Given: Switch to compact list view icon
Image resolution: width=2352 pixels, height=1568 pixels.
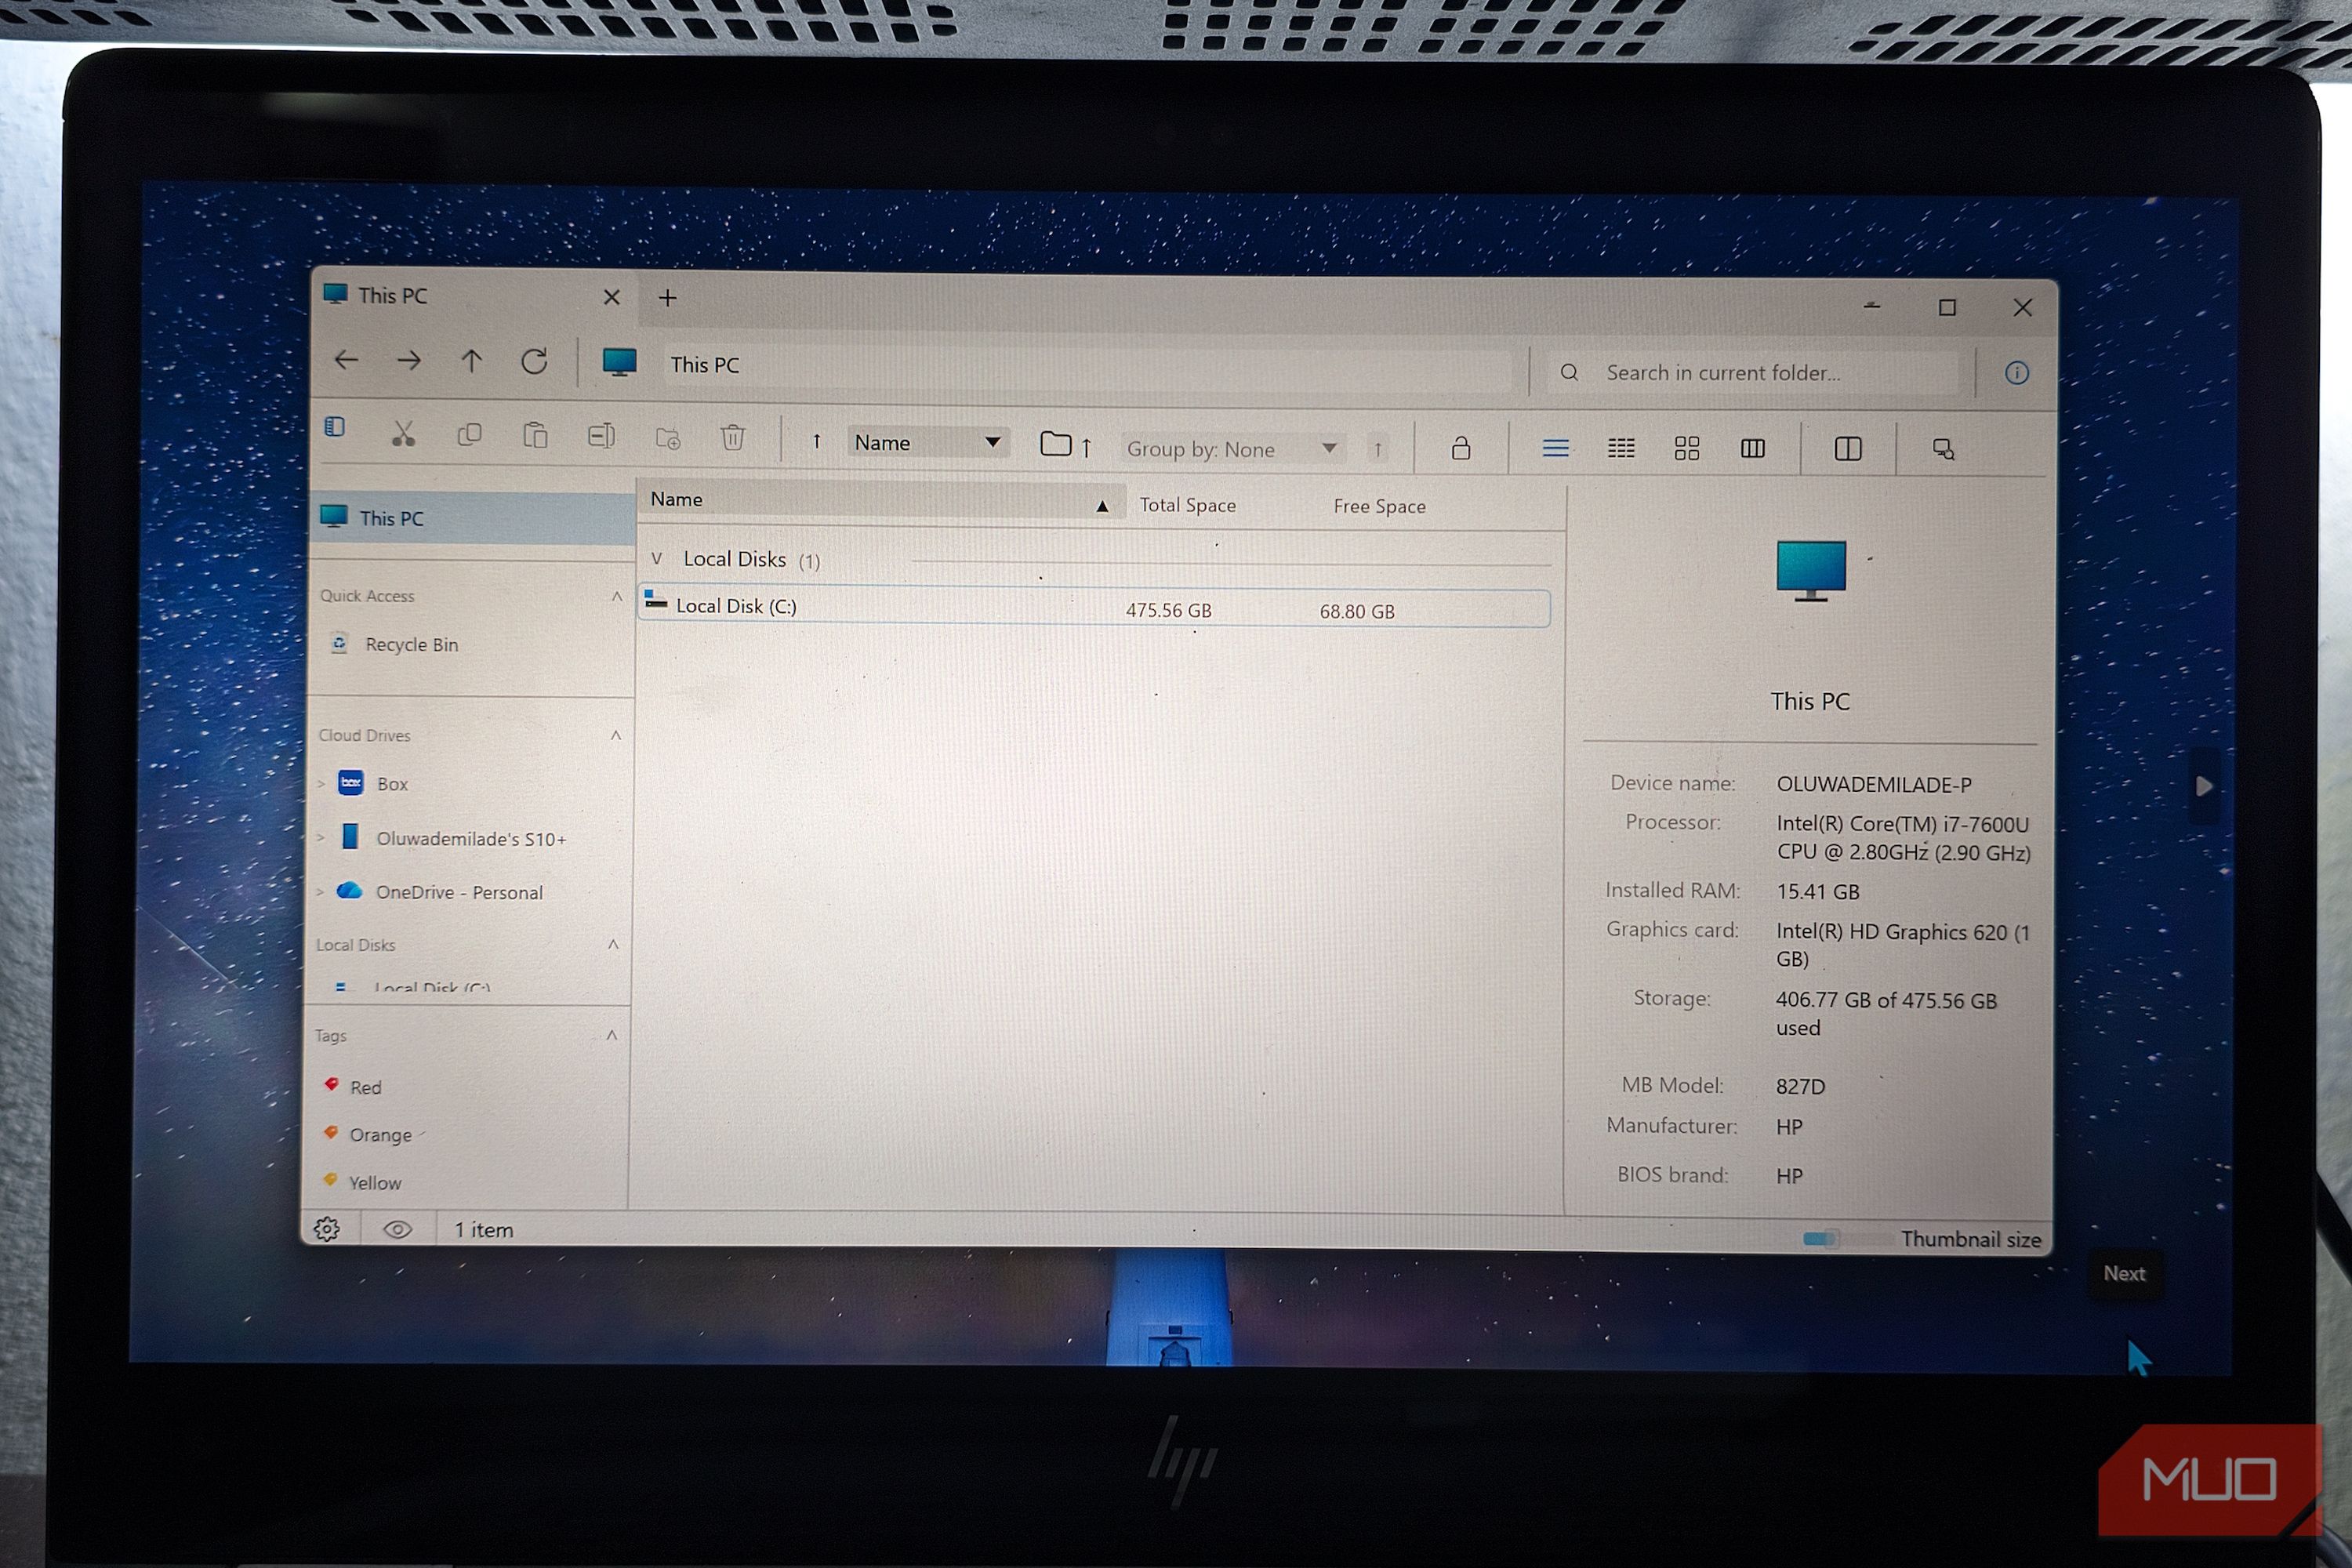Looking at the screenshot, I should coord(1621,448).
